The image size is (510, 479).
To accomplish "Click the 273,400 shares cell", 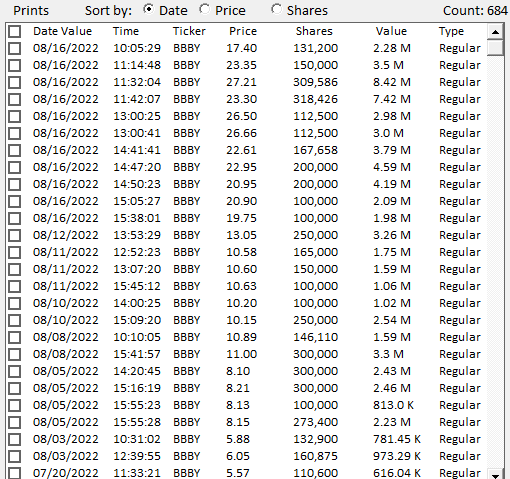I will pos(315,422).
